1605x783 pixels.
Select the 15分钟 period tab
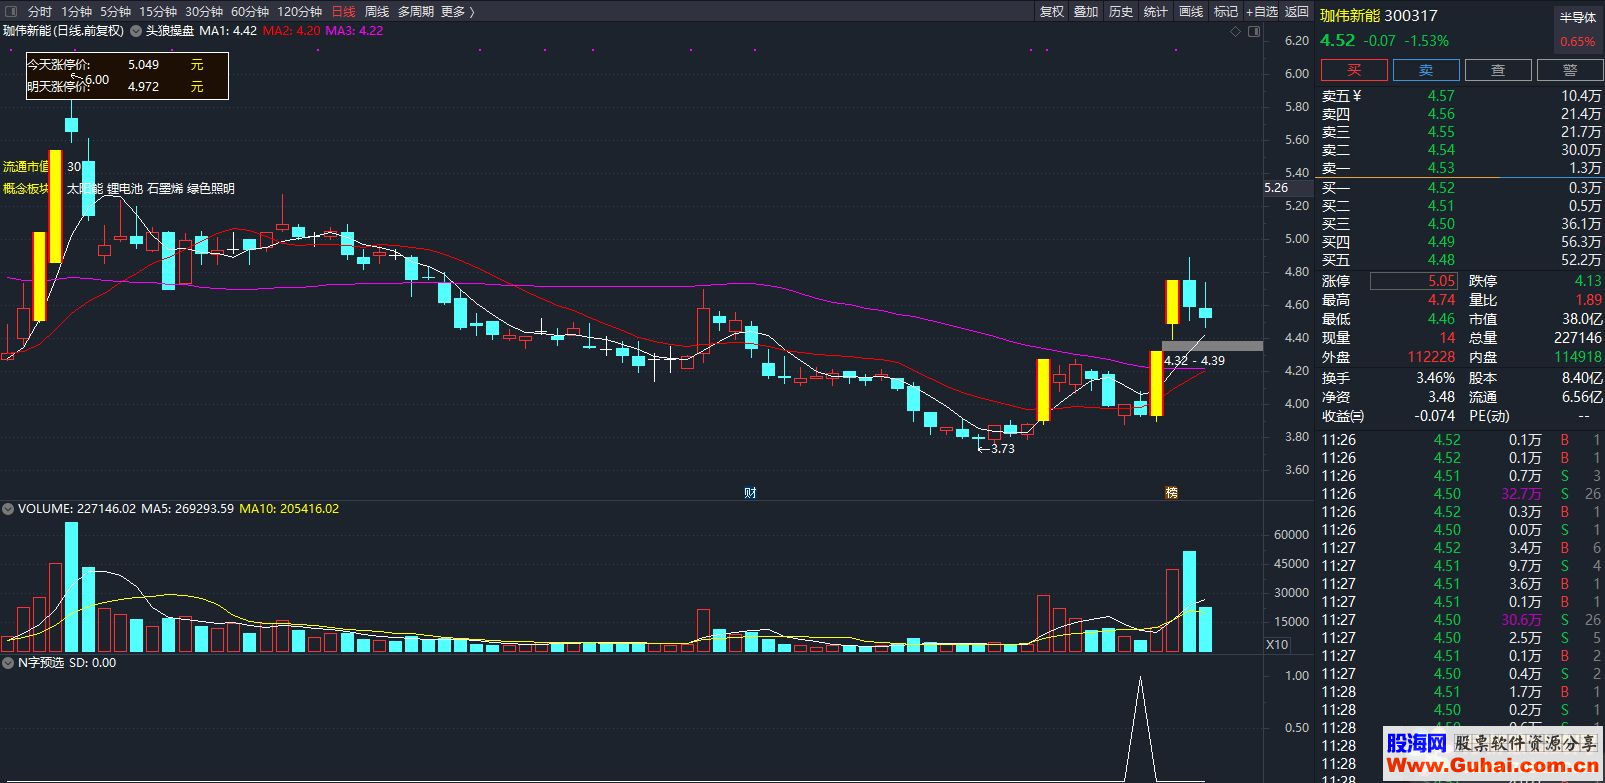(158, 11)
